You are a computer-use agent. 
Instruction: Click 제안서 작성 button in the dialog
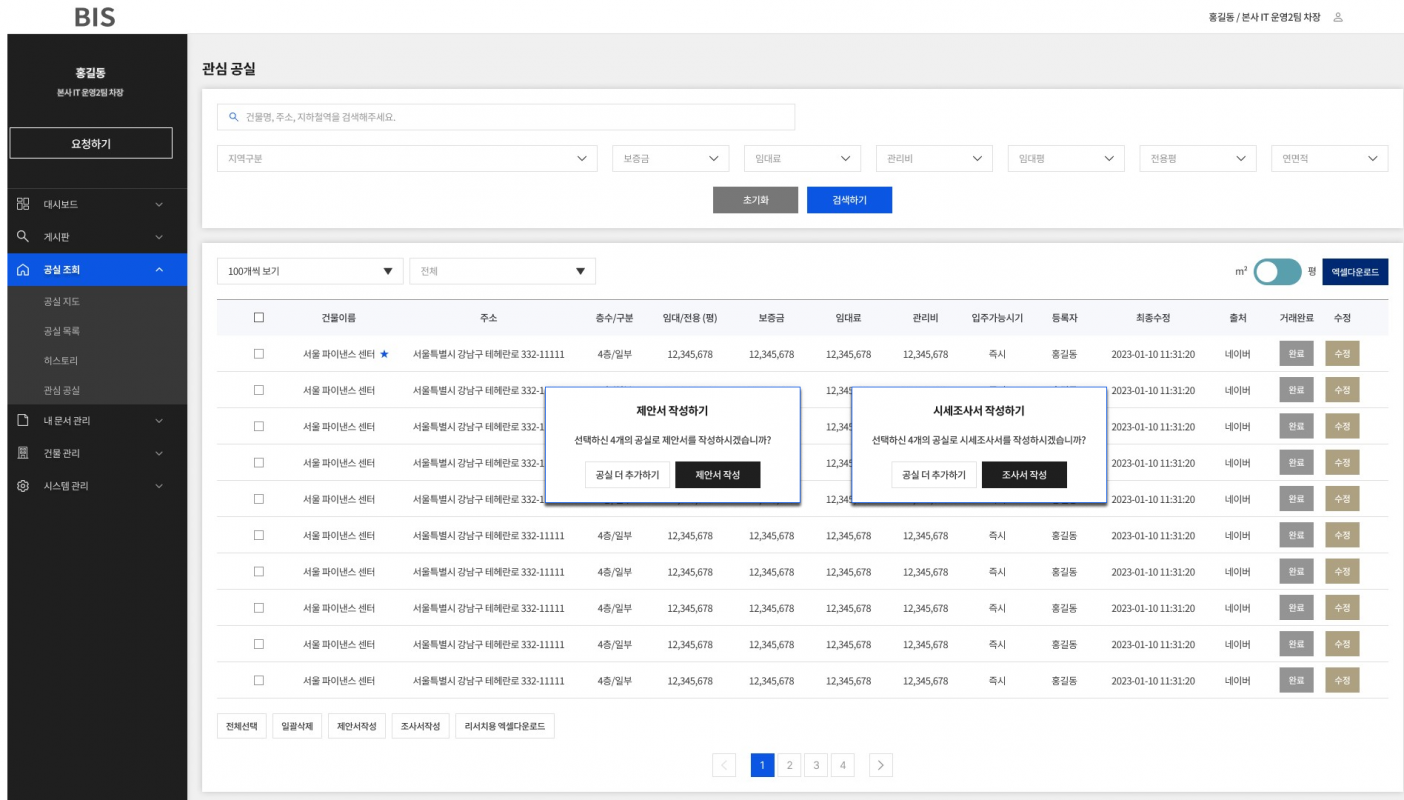(x=717, y=475)
